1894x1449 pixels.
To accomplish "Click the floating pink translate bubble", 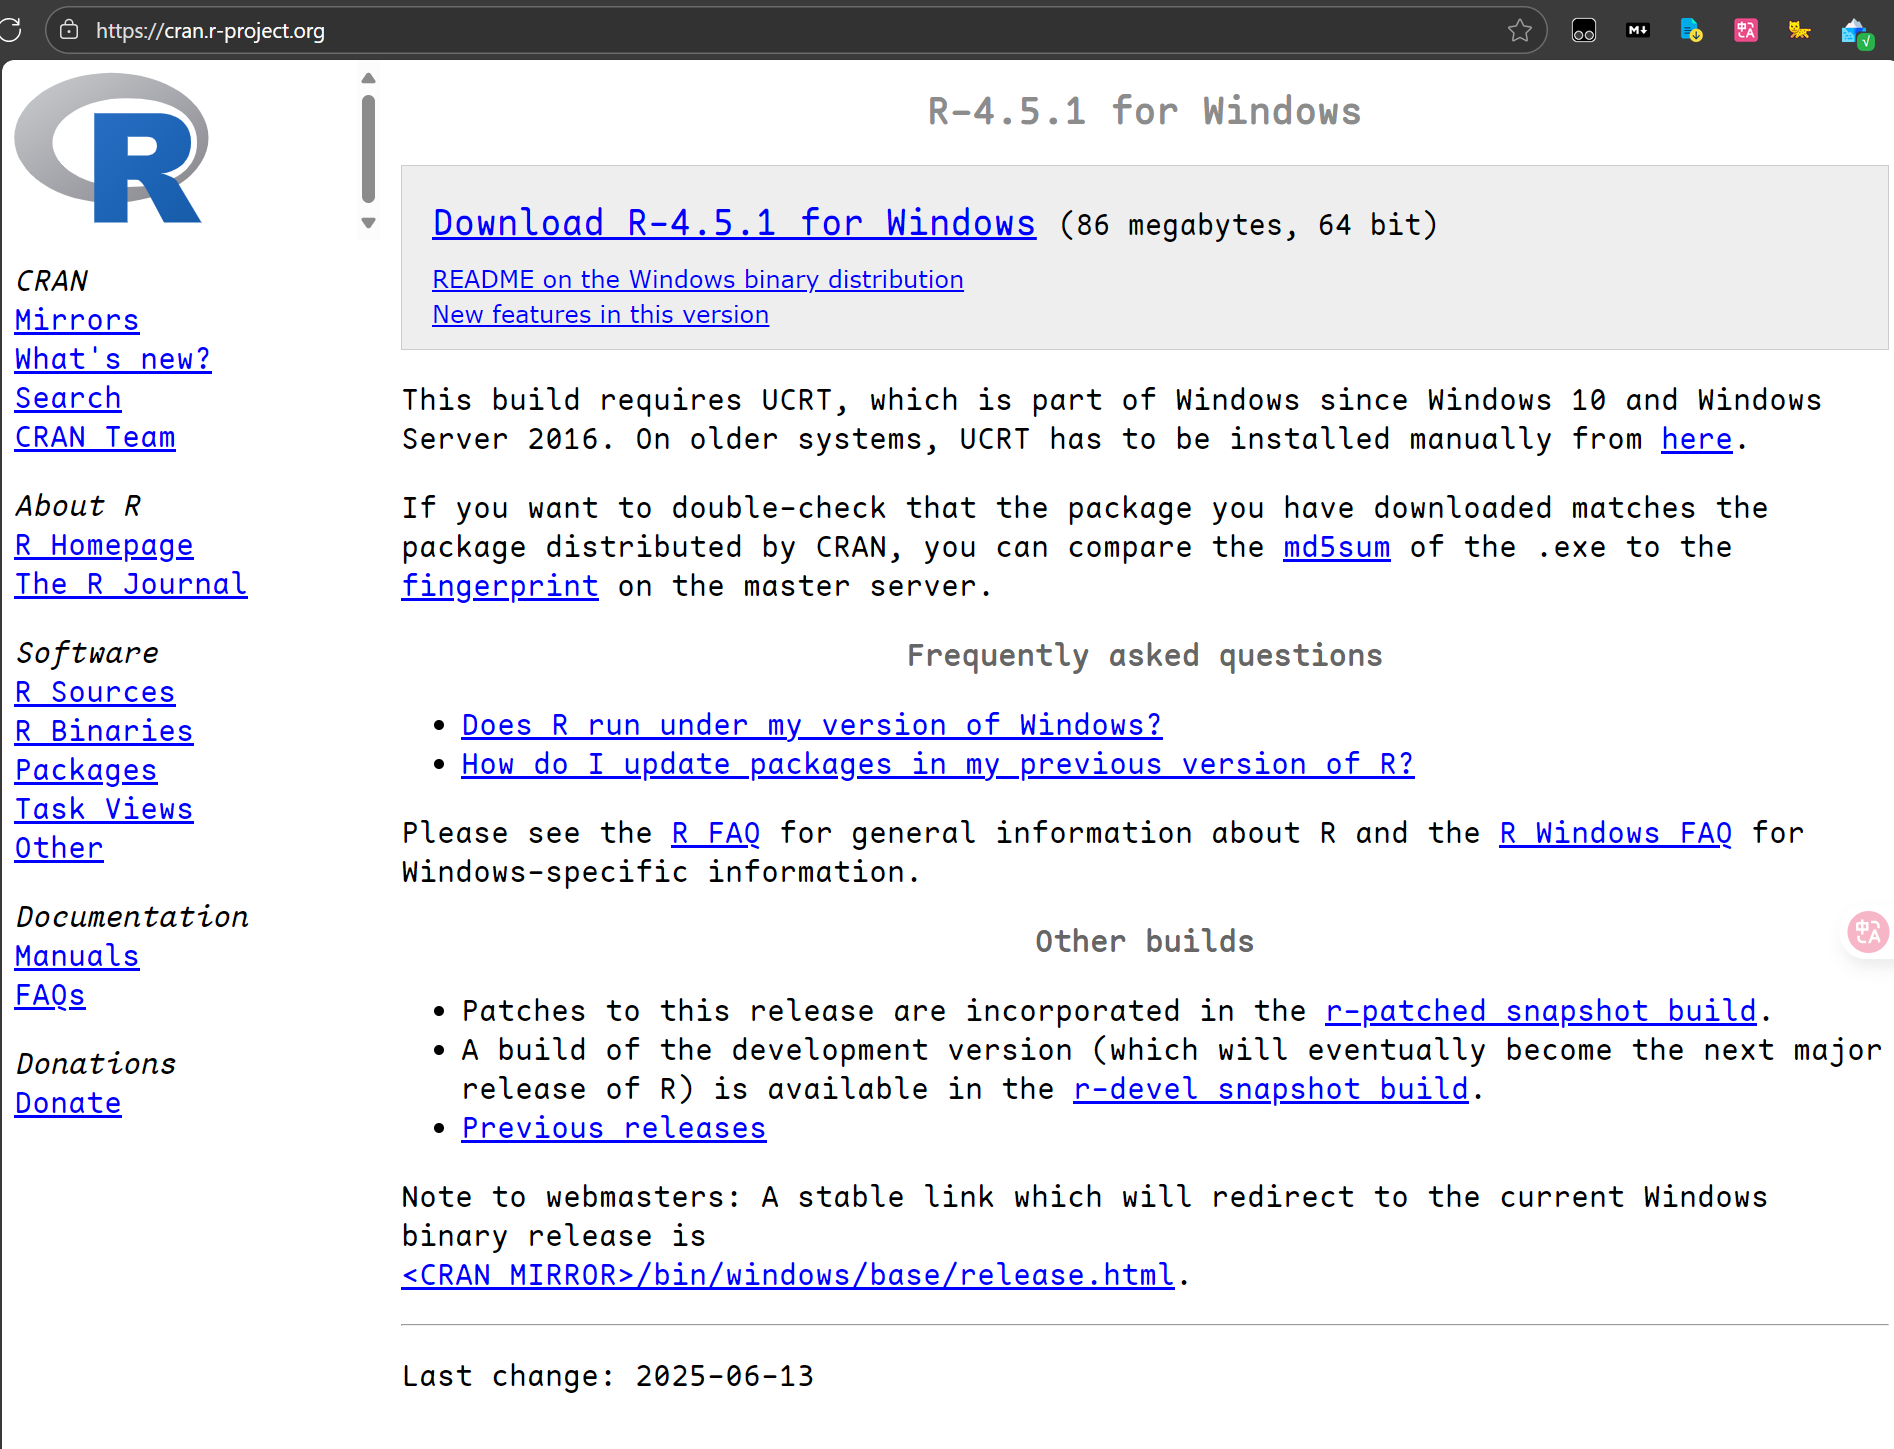I will point(1868,932).
